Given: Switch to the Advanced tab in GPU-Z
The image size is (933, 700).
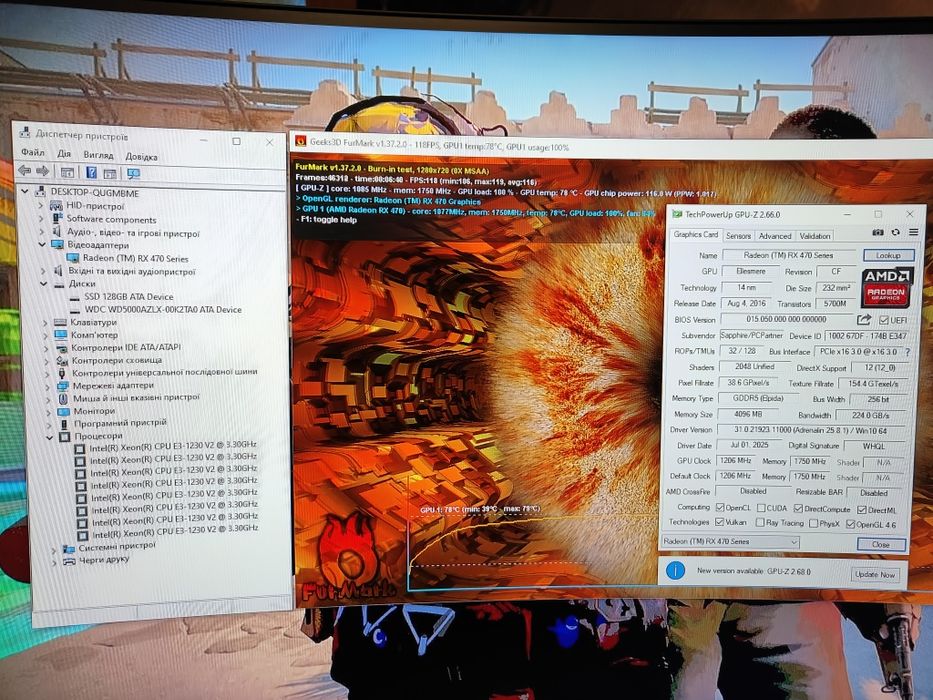Looking at the screenshot, I should coord(775,236).
